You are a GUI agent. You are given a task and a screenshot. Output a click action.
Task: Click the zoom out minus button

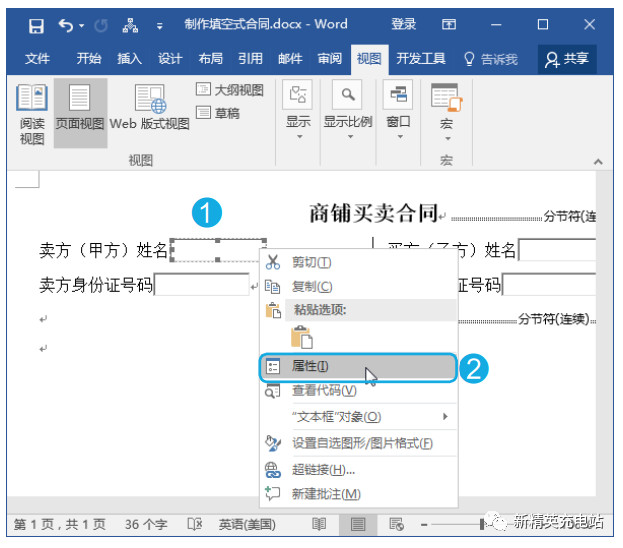point(424,525)
